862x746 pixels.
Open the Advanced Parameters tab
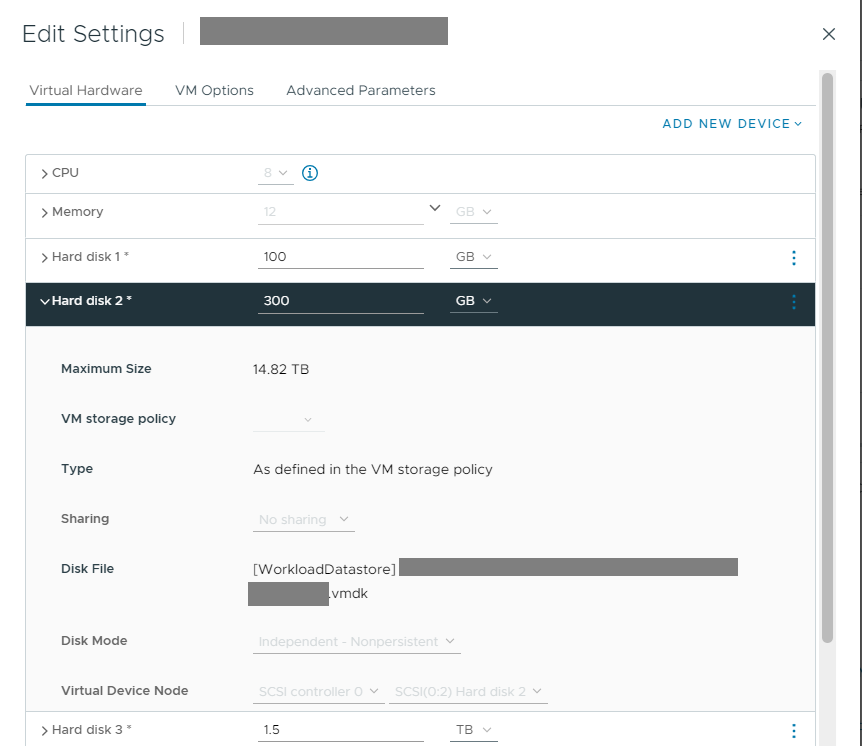360,90
